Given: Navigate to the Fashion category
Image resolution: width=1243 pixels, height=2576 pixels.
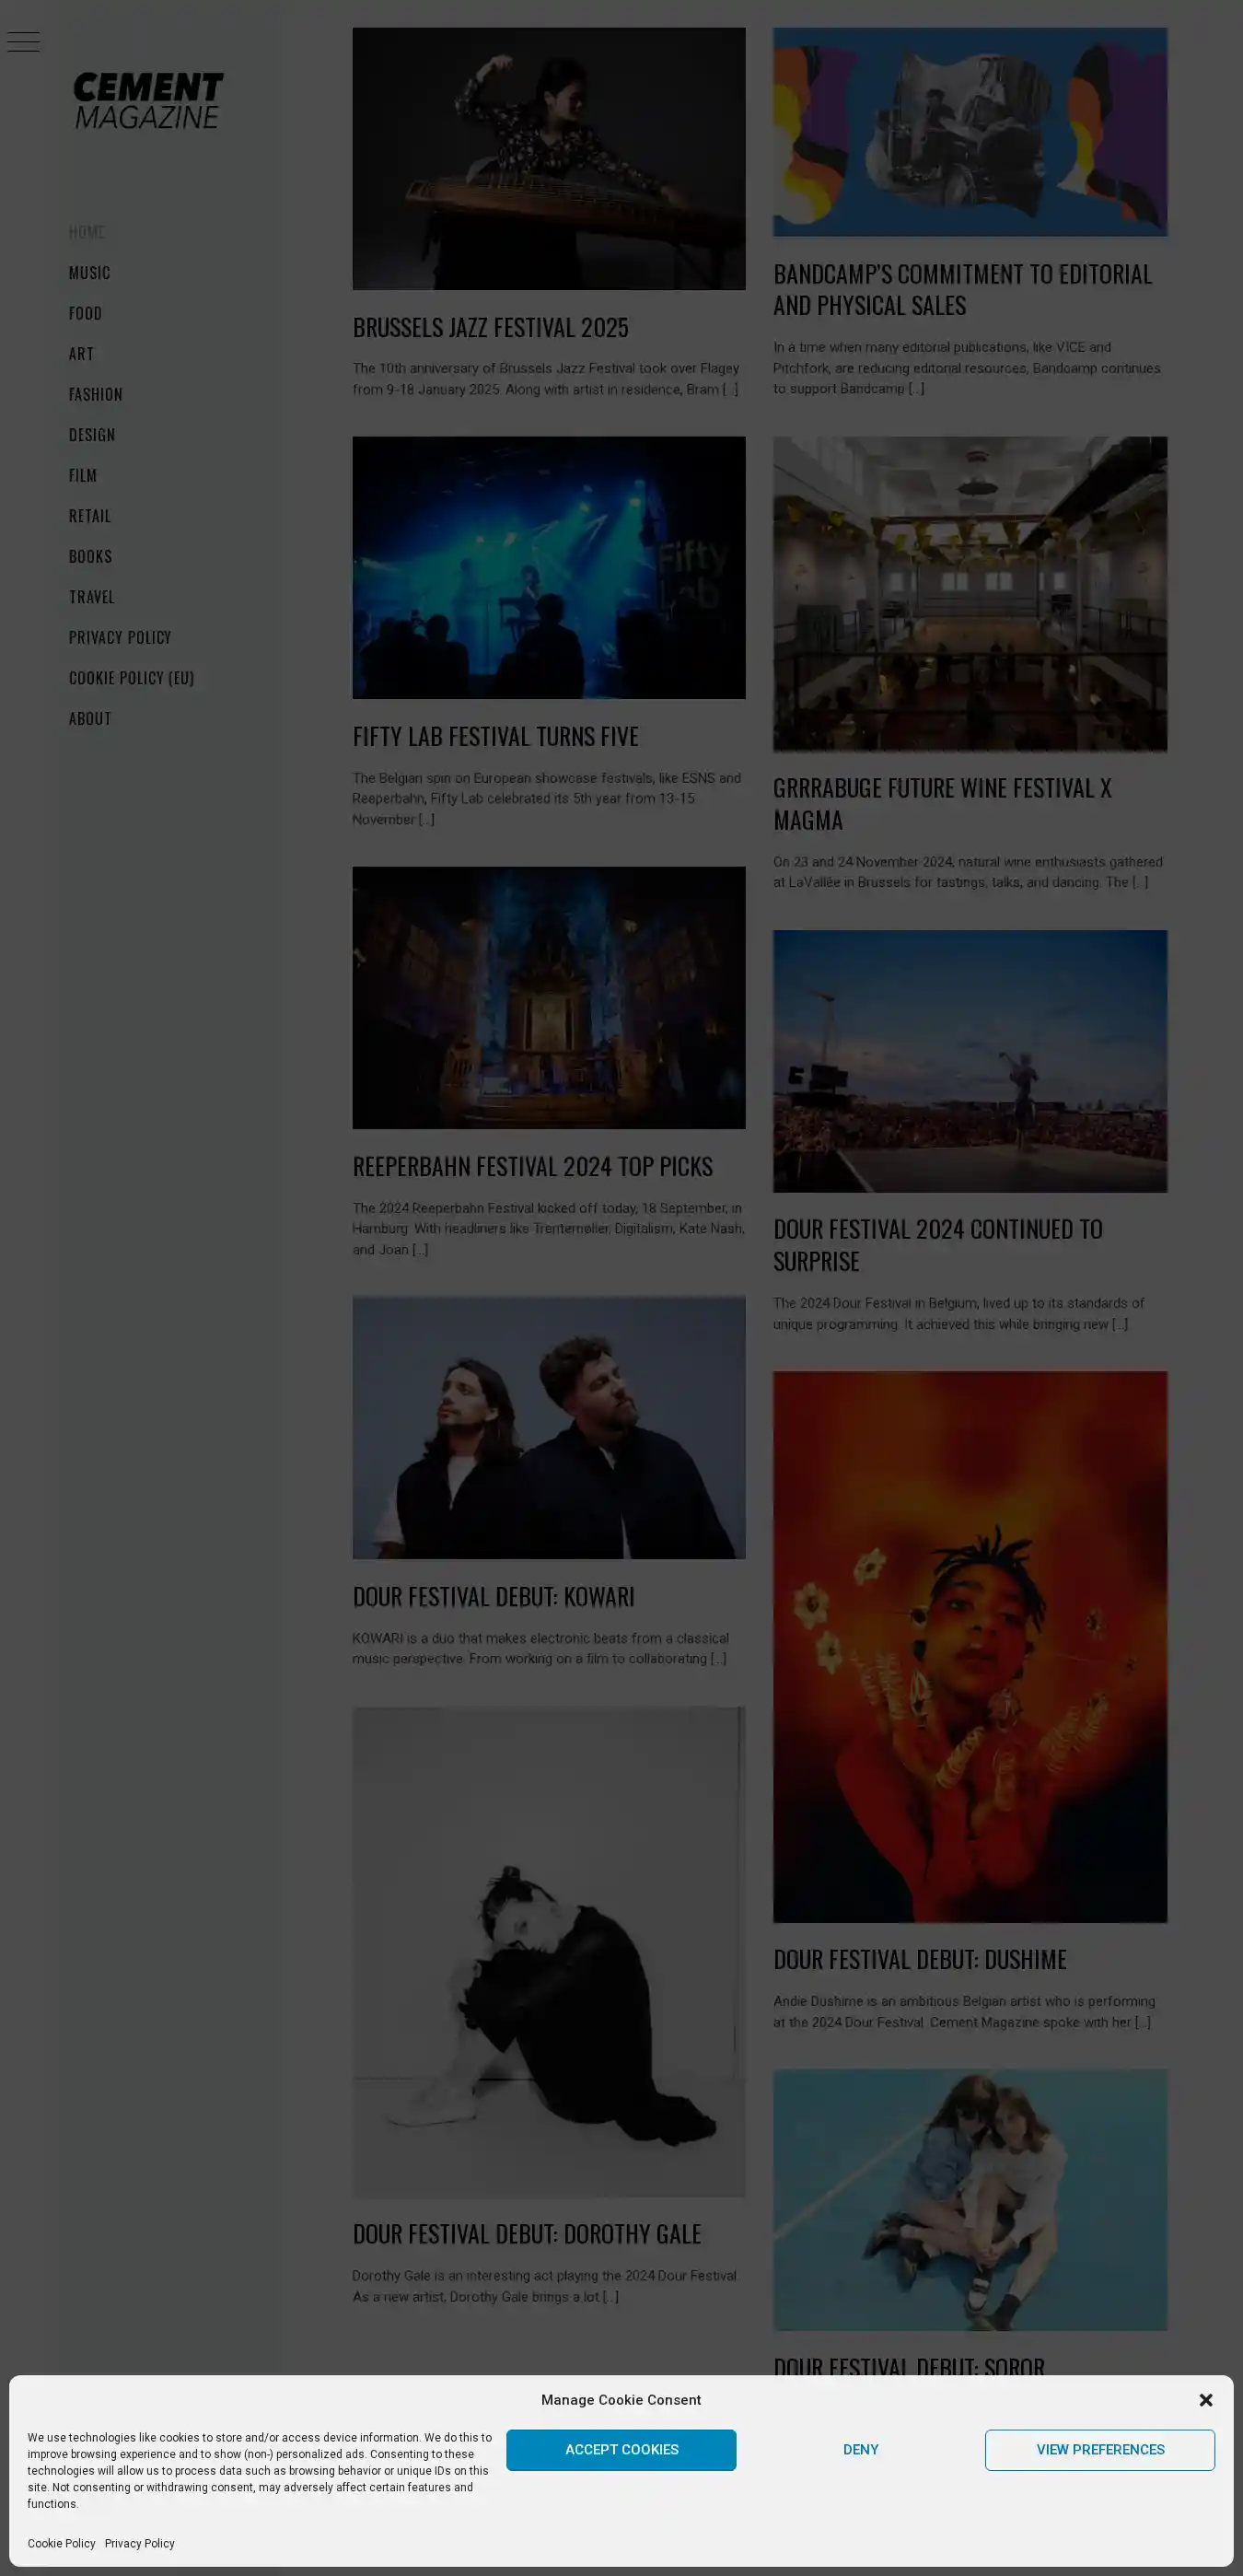Looking at the screenshot, I should point(95,394).
